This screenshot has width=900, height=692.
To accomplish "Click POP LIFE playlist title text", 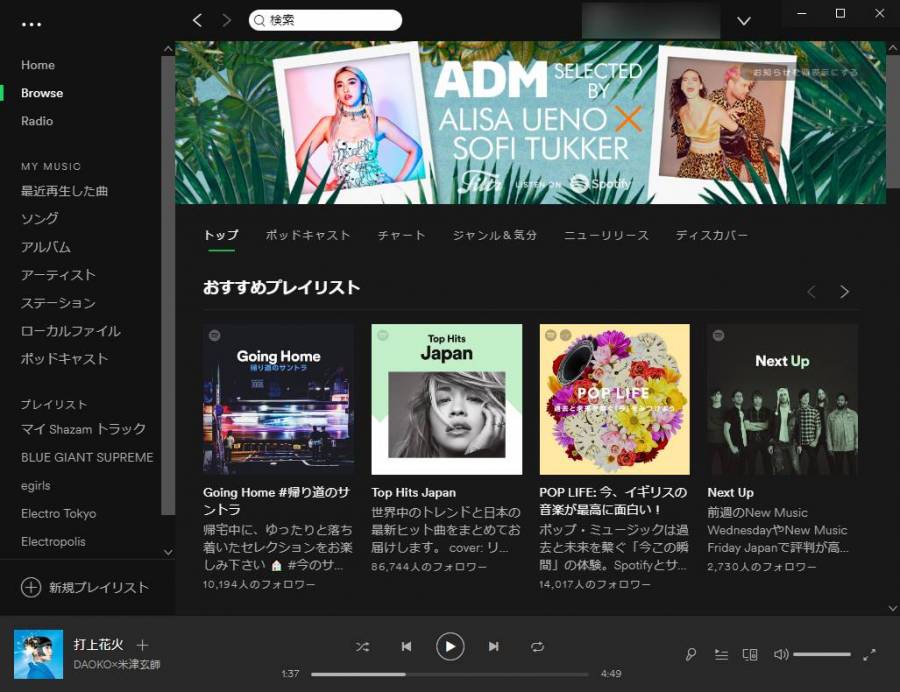I will pyautogui.click(x=613, y=501).
